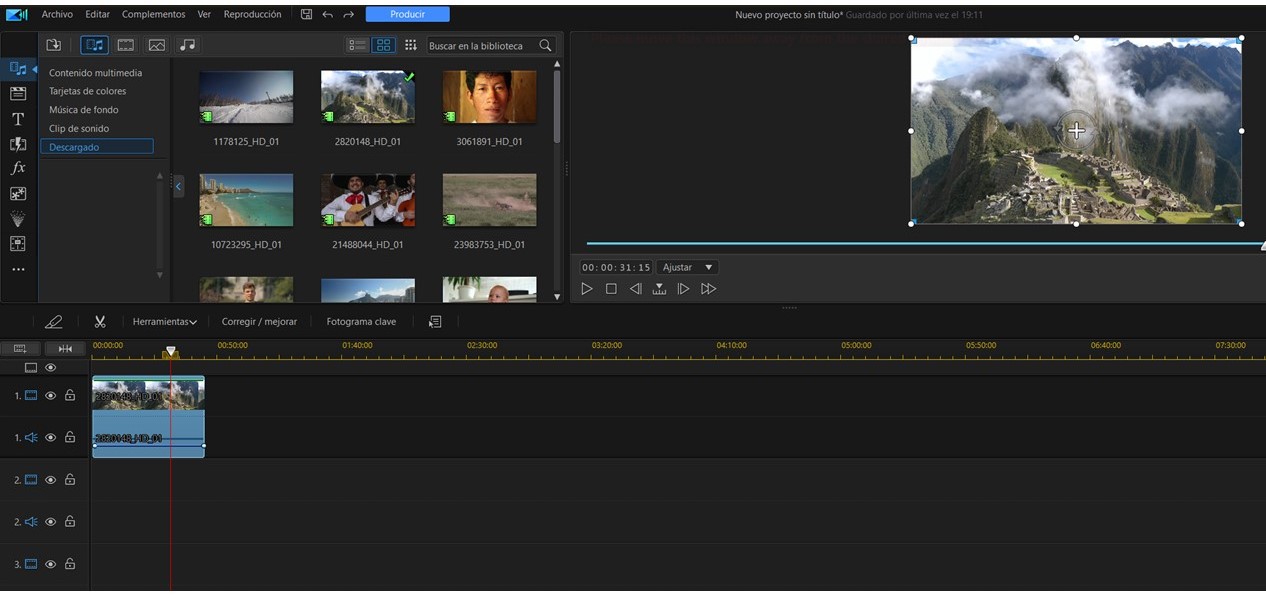The width and height of the screenshot is (1266, 598).
Task: Select the 21488044_HD_01 mariachi thumbnail
Action: click(x=368, y=200)
